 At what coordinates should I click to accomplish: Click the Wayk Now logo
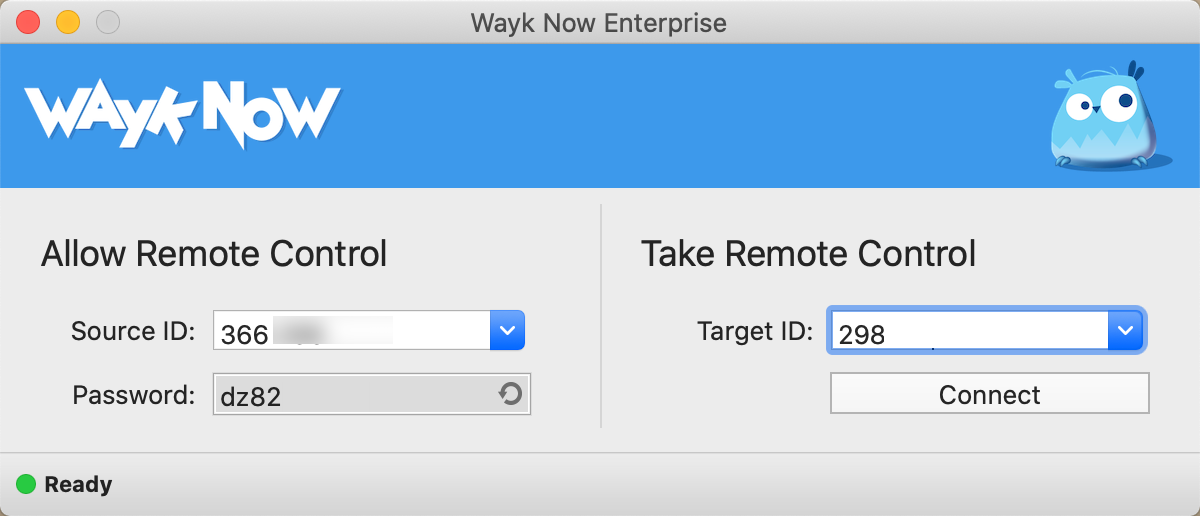pyautogui.click(x=182, y=113)
